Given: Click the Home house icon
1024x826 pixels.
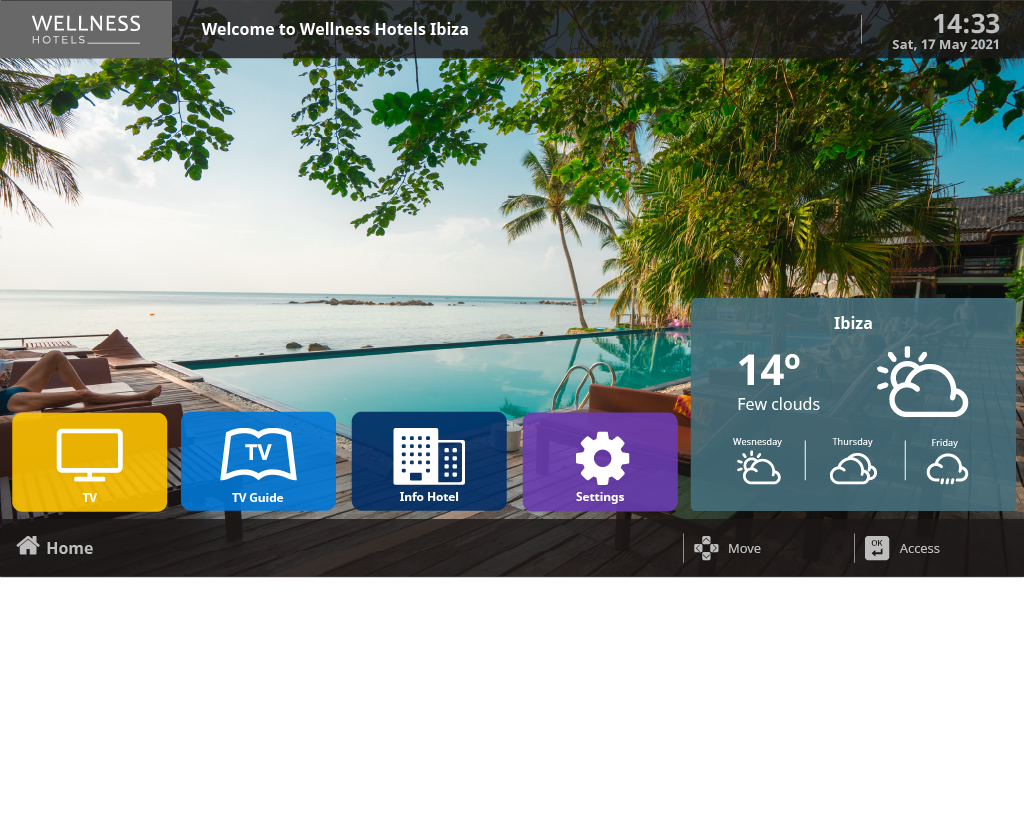Looking at the screenshot, I should (28, 546).
